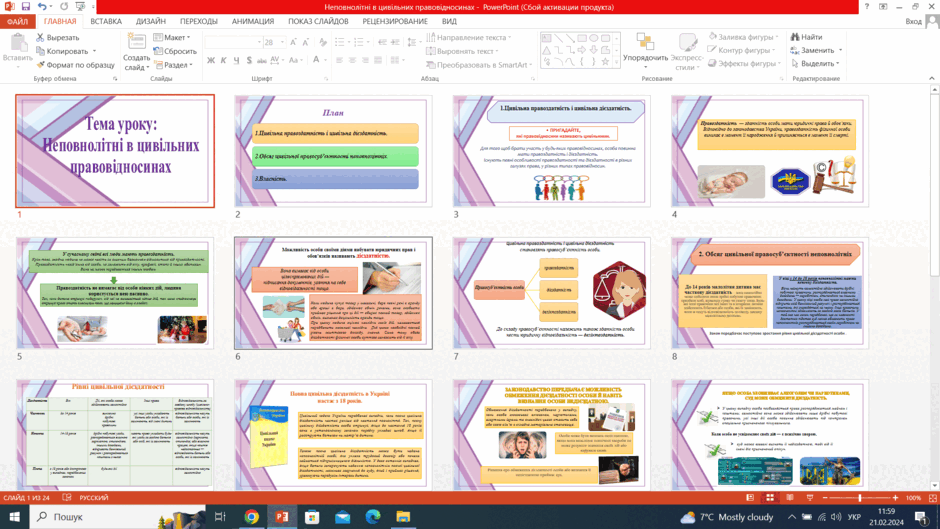The width and height of the screenshot is (940, 529).
Task: Switch to Reading view in status bar
Action: (790, 498)
